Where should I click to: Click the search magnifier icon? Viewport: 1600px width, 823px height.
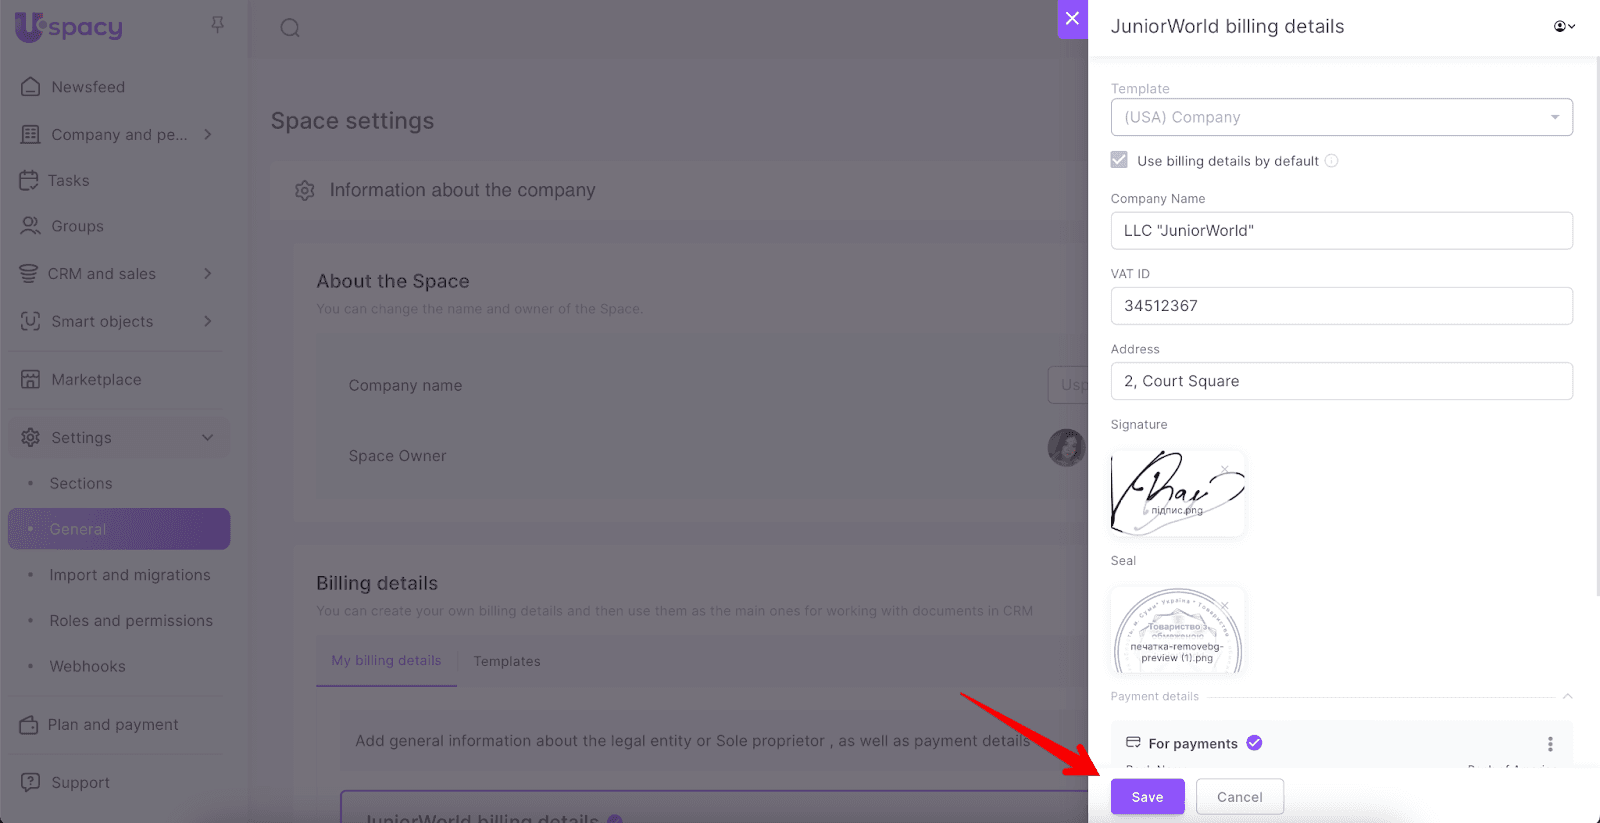290,28
